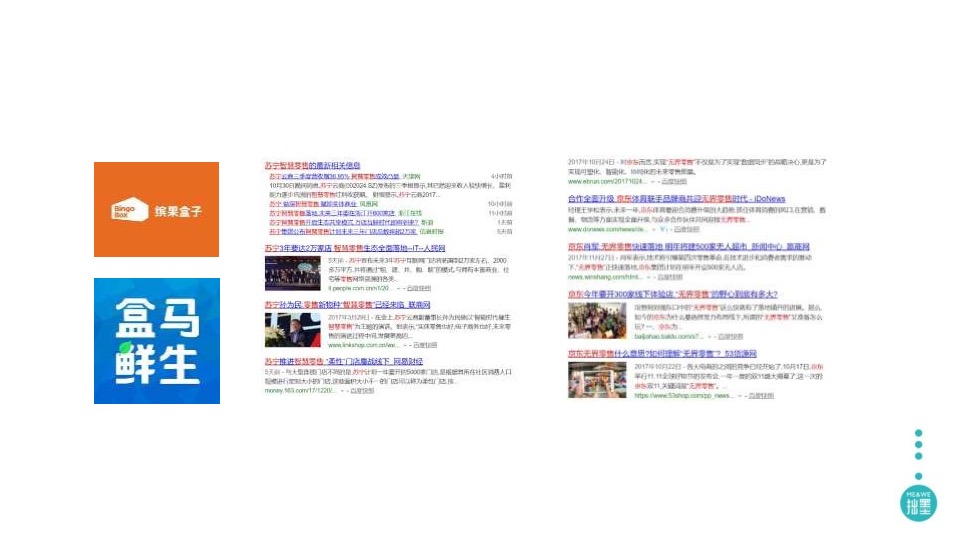The width and height of the screenshot is (960, 540).
Task: Click the www.linkshop.com.cn result URL
Action: 363,345
